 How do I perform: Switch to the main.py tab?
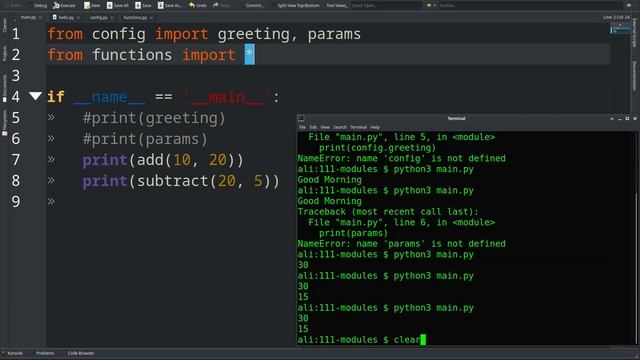pos(28,18)
